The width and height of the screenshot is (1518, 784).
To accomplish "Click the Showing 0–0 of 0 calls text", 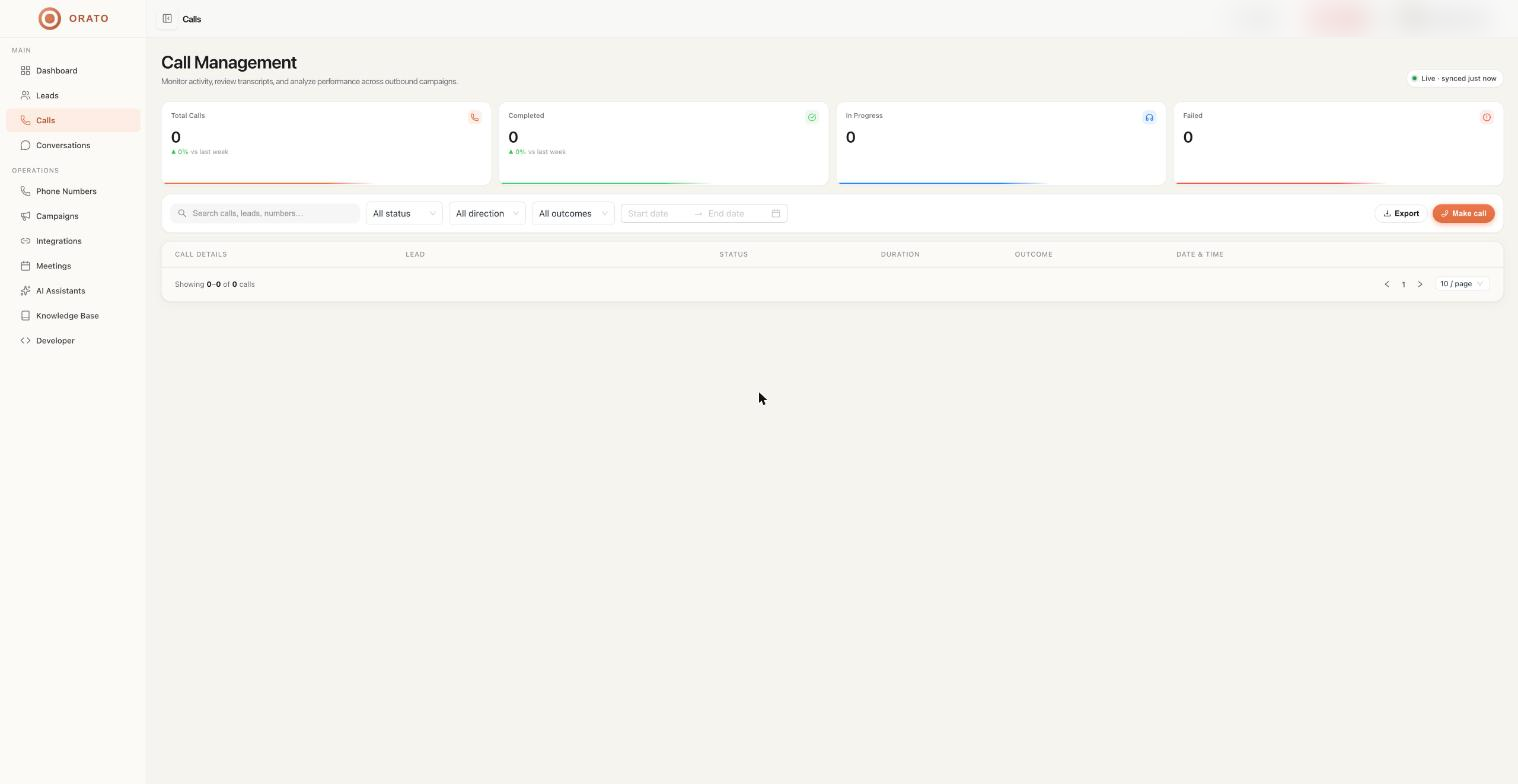I will pos(215,284).
